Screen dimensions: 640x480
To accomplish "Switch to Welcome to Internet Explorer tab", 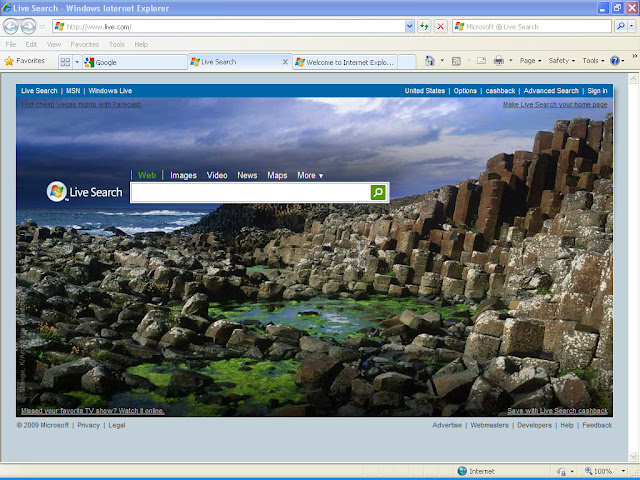I will pyautogui.click(x=345, y=62).
